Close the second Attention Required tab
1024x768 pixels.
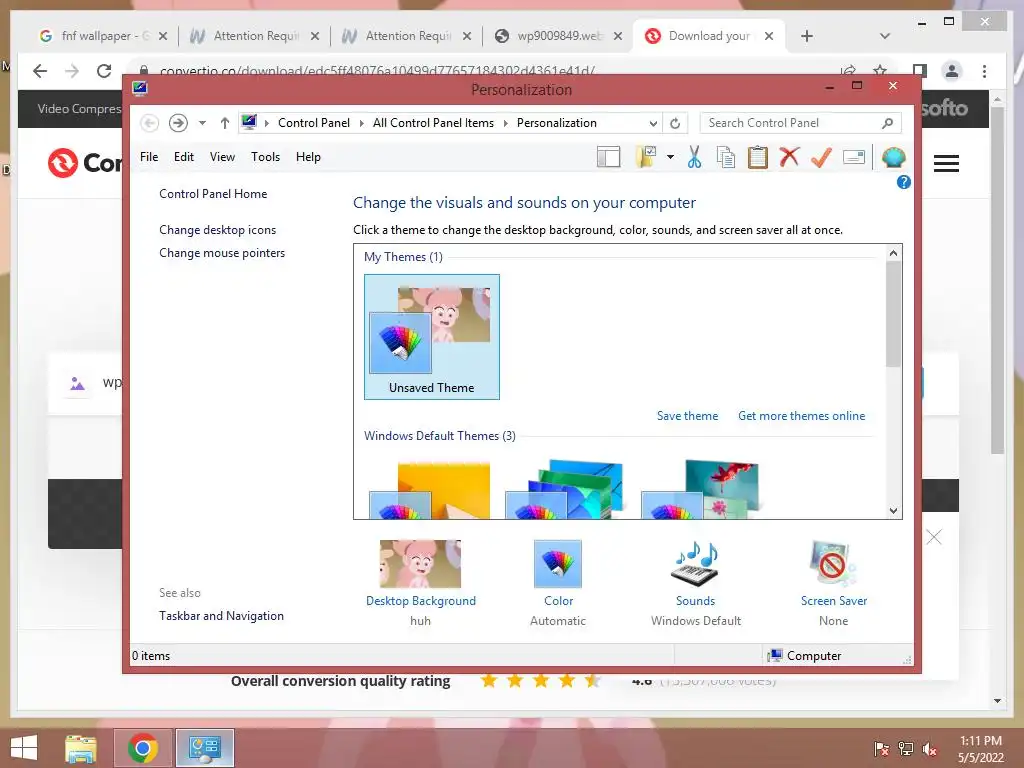coord(466,37)
